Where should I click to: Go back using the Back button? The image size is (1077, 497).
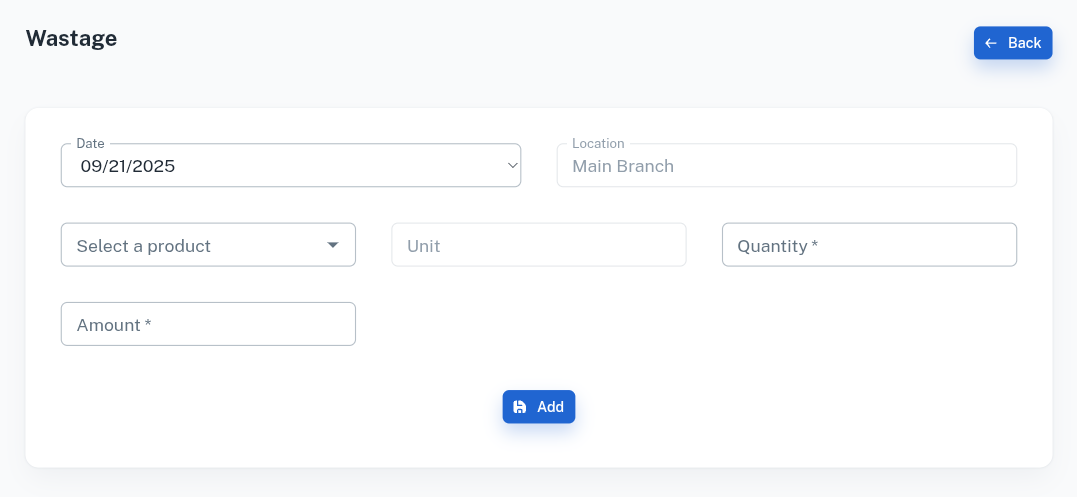(1013, 43)
